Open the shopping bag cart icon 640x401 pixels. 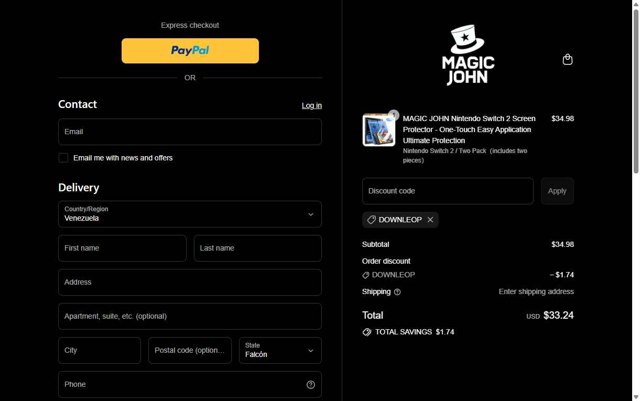[567, 60]
